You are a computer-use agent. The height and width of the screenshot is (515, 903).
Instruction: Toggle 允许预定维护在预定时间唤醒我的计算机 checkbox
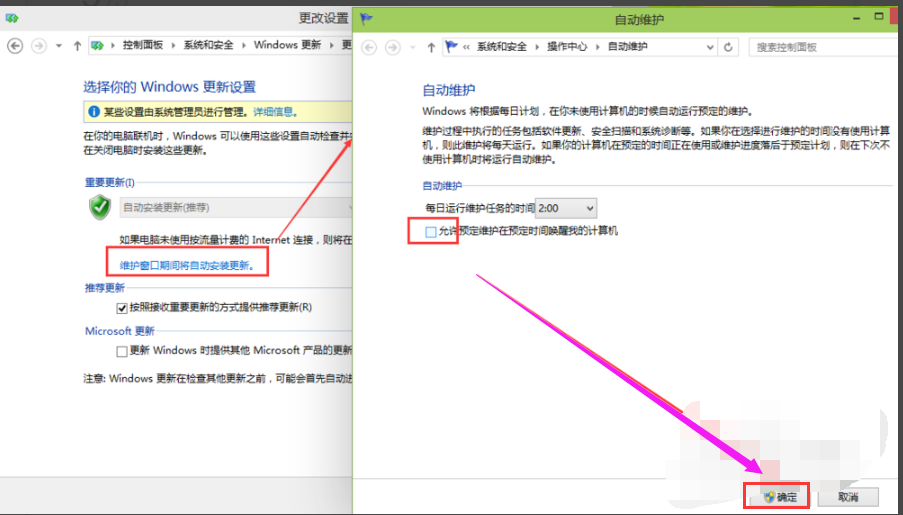click(x=431, y=232)
